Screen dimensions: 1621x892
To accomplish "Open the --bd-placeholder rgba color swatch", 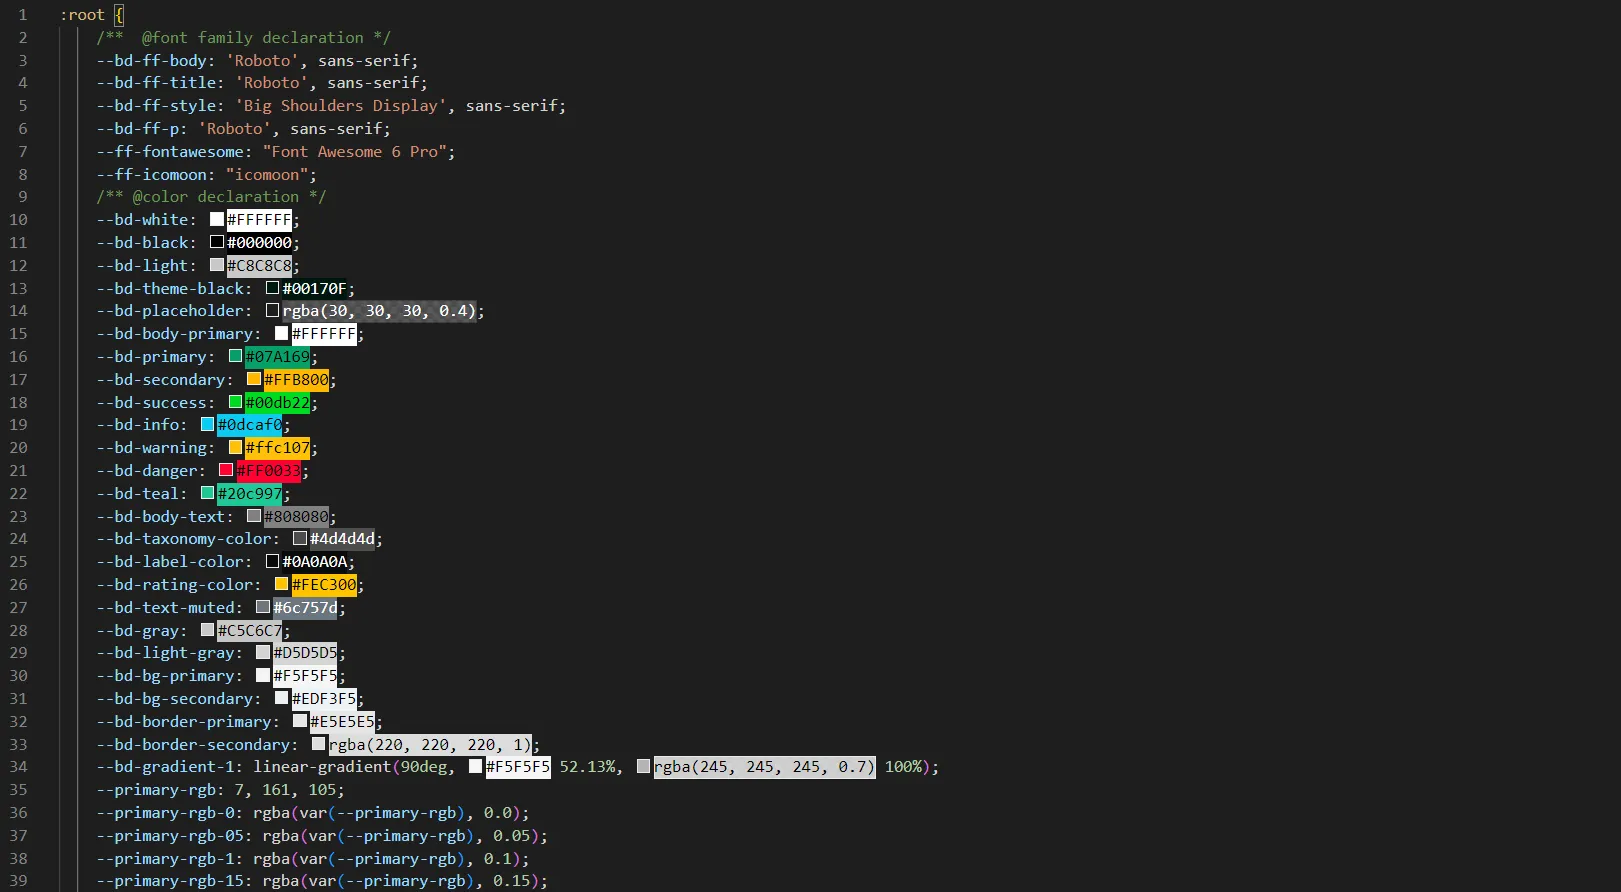I will (x=272, y=311).
